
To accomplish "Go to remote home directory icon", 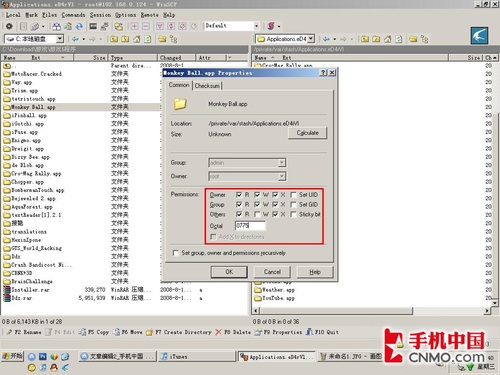I will [388, 39].
